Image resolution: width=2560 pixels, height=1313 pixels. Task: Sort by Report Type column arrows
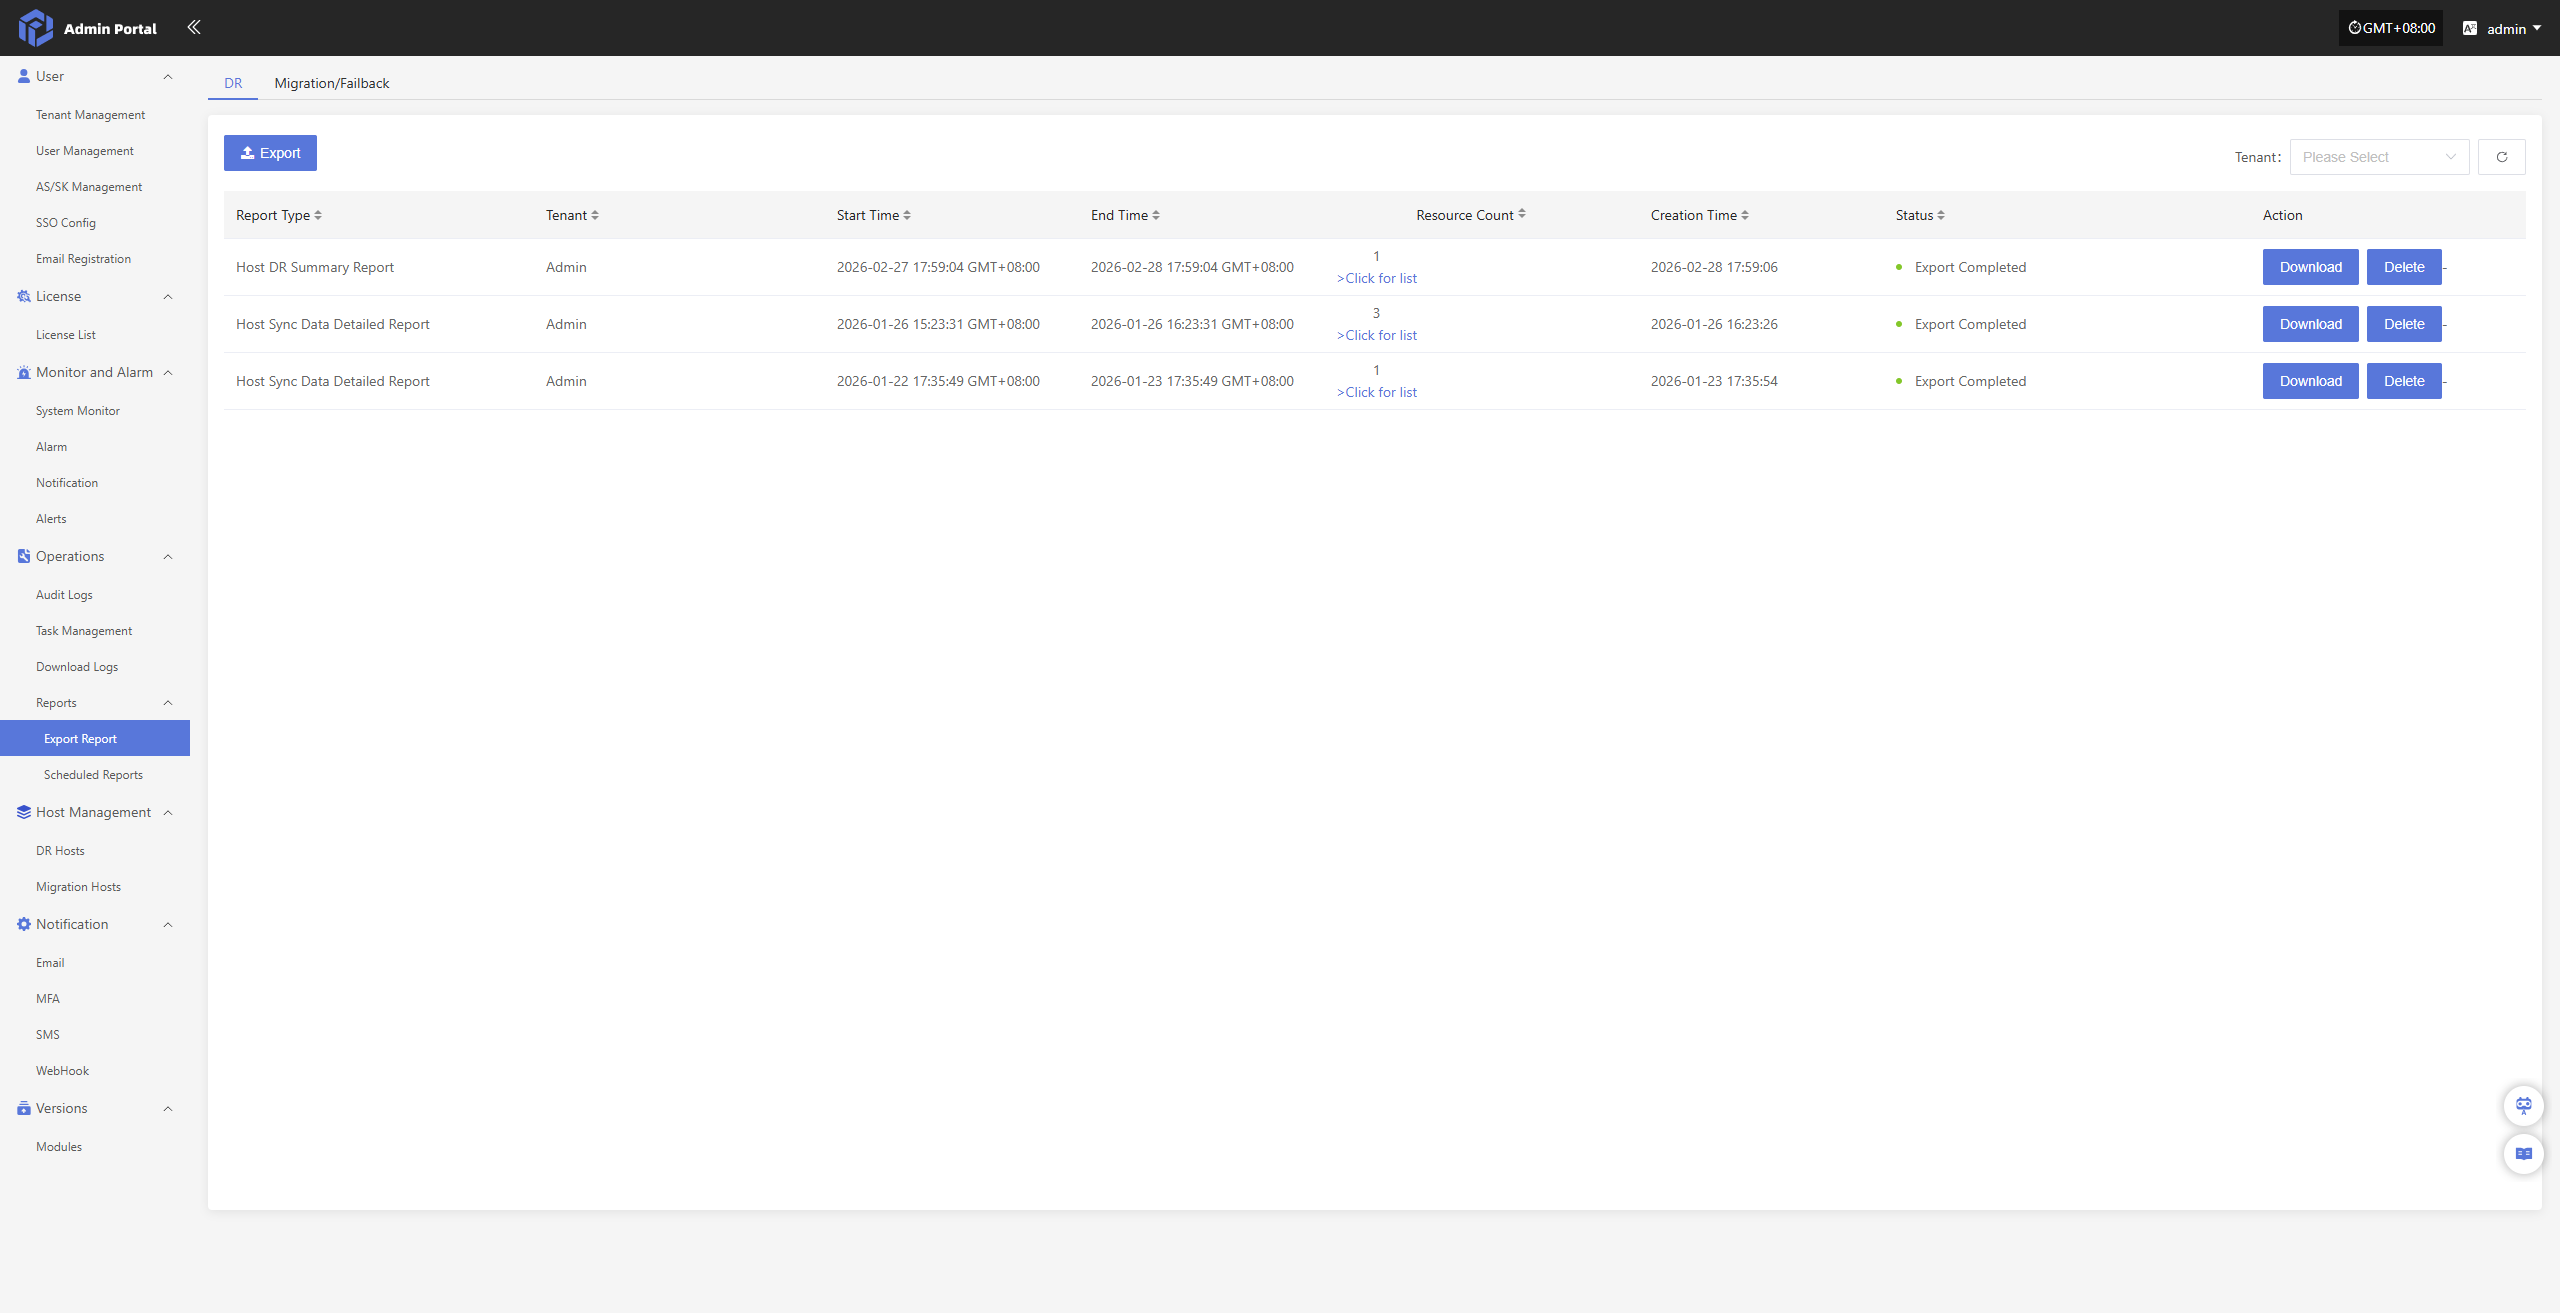pos(318,215)
